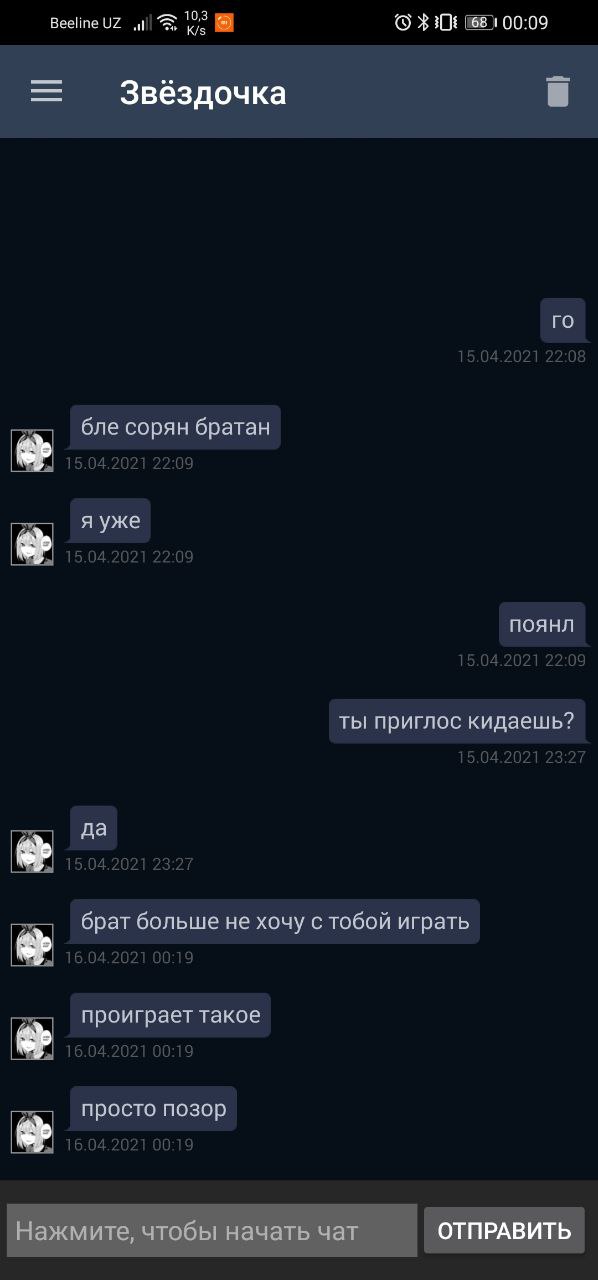Image resolution: width=598 pixels, height=1280 pixels.
Task: Select the 'го' message bubble
Action: [x=563, y=320]
